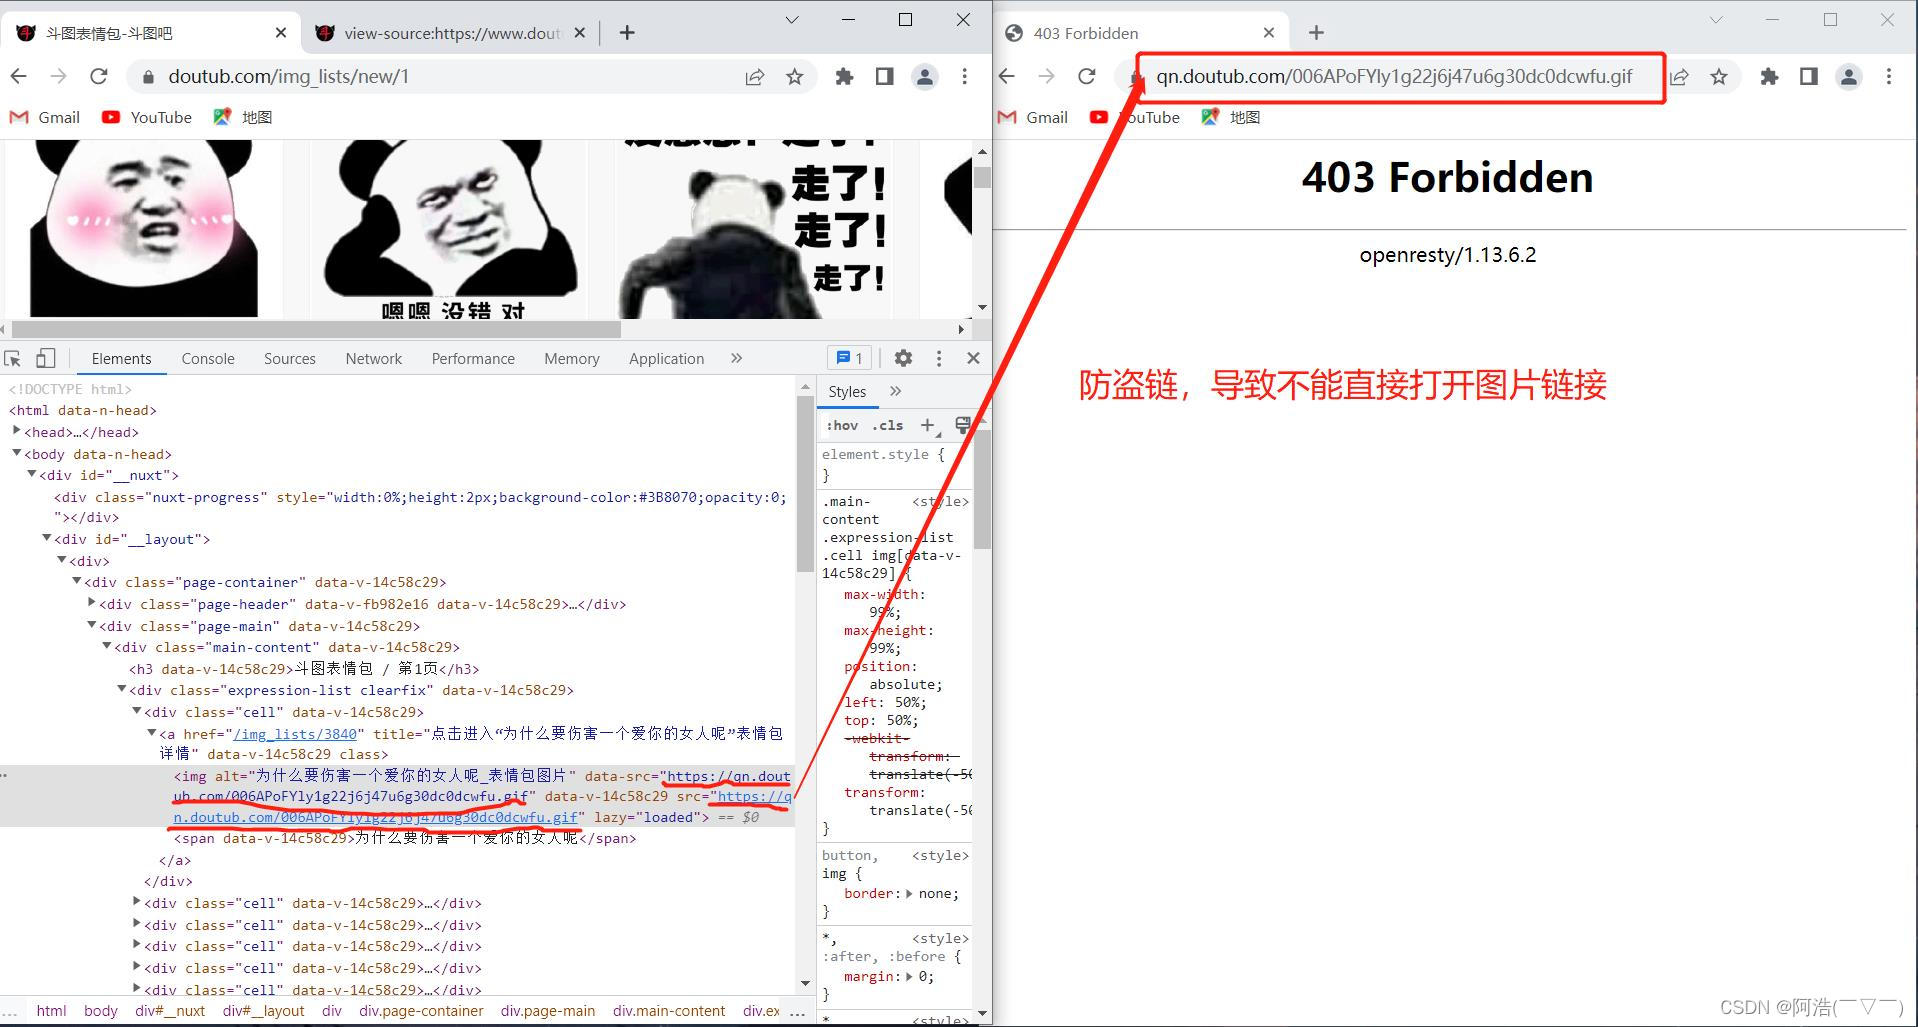The image size is (1918, 1027).
Task: Close the 斗图表情包-斗图吧 tab
Action: tap(281, 33)
